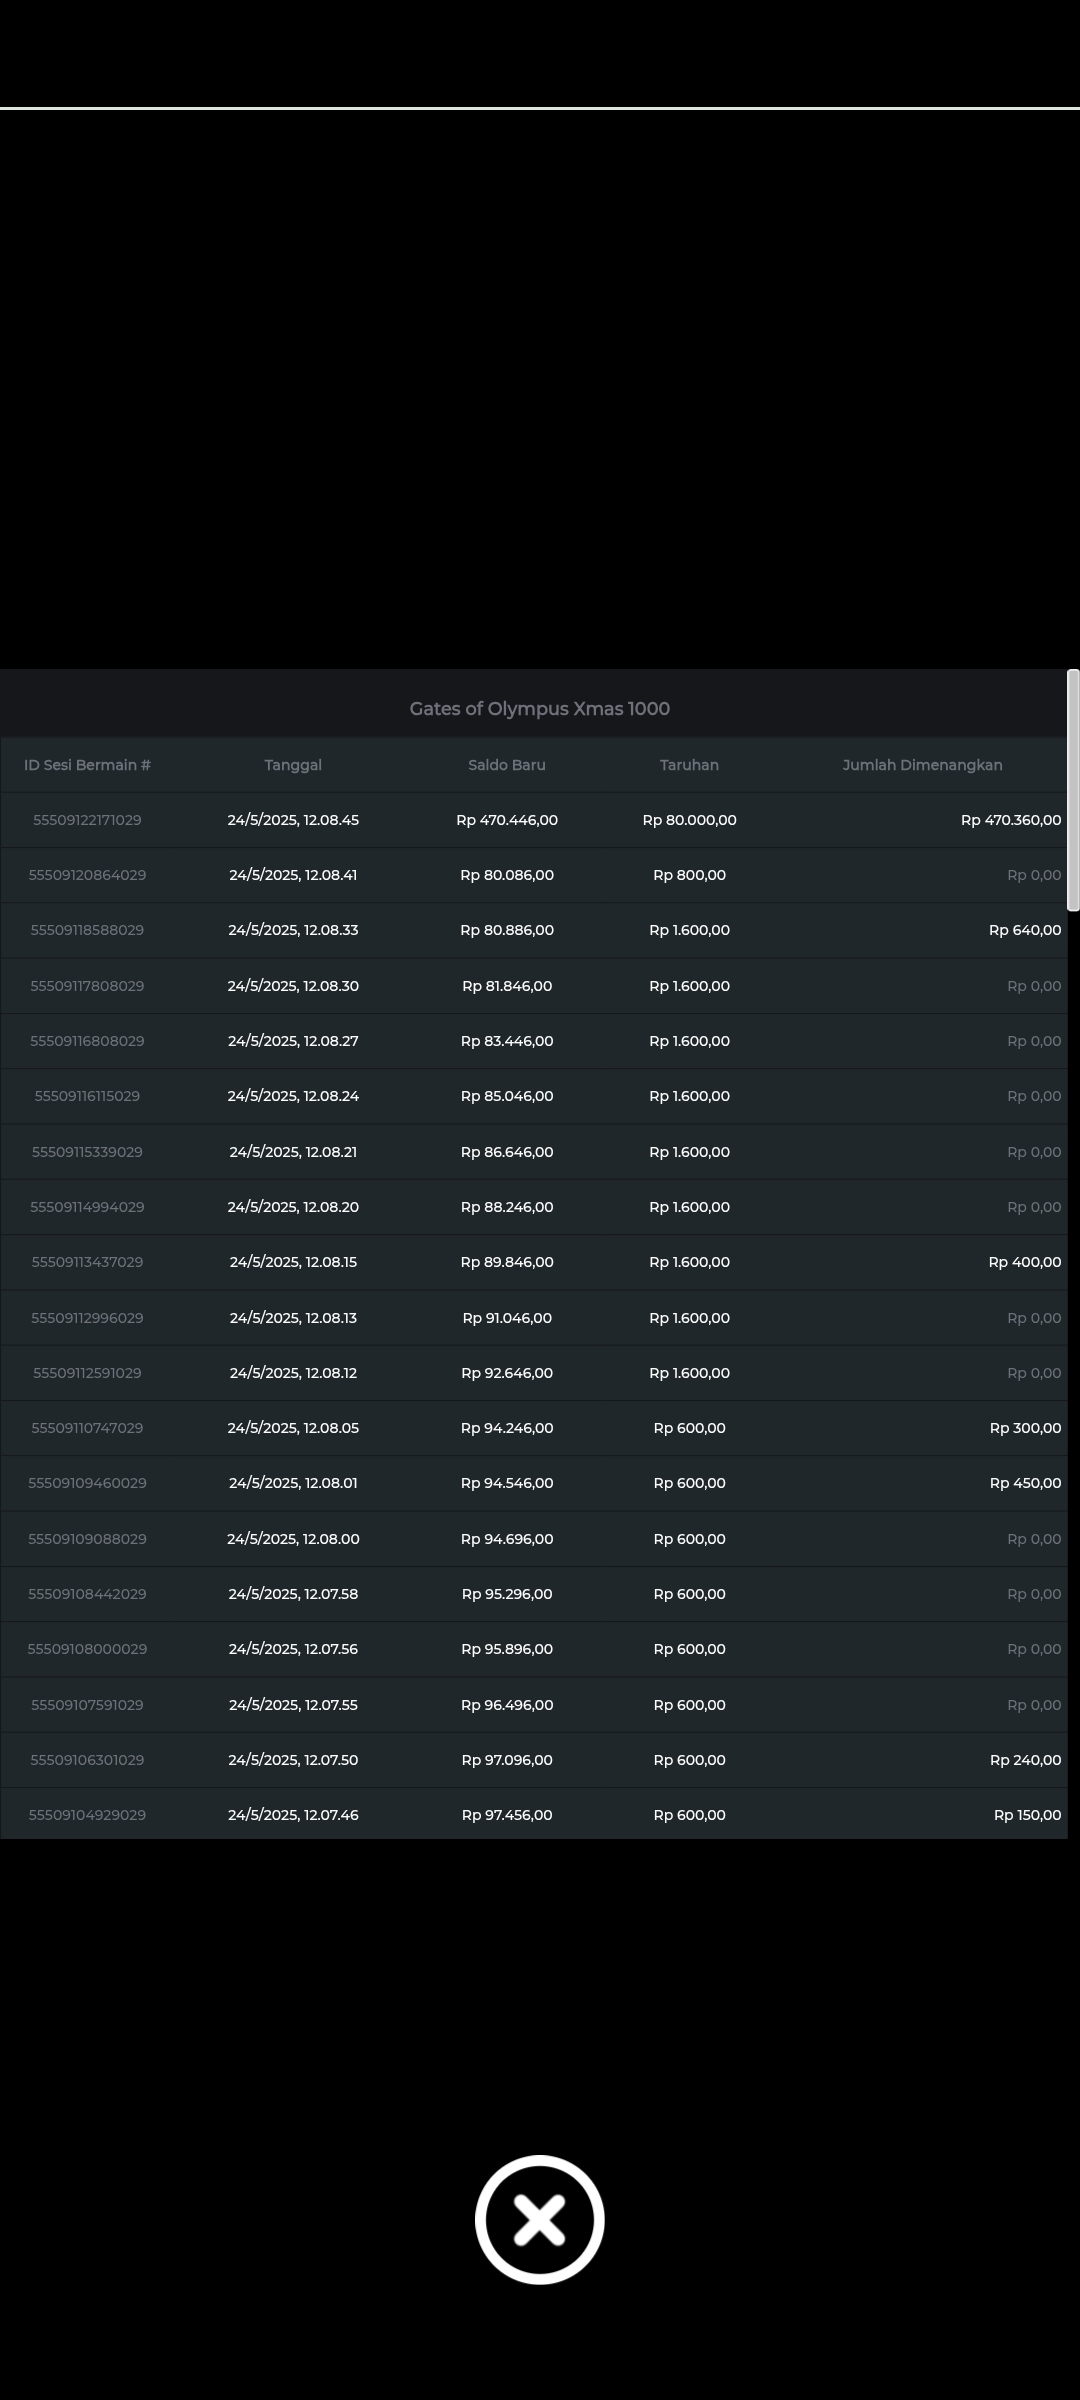This screenshot has height=2400, width=1080.
Task: Open session ID 55509104929029
Action: (87, 1815)
